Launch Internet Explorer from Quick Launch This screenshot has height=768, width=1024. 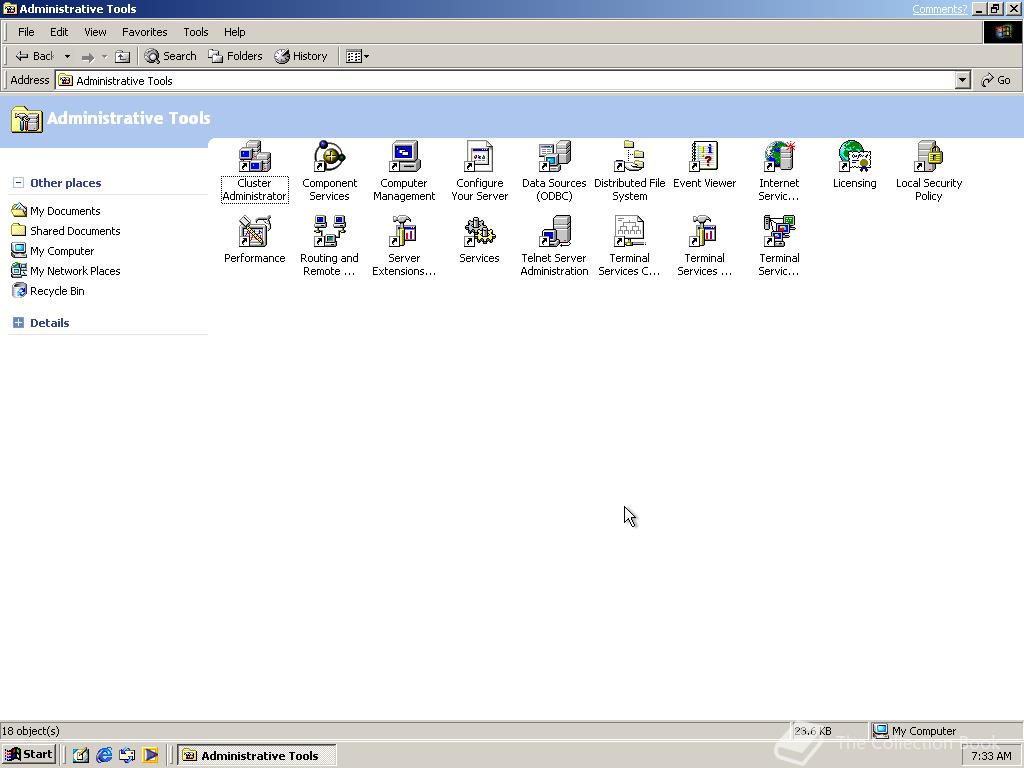tap(104, 756)
